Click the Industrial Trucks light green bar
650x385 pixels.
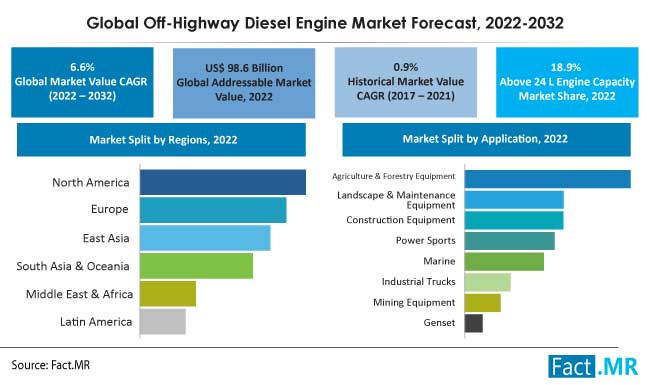pyautogui.click(x=488, y=282)
